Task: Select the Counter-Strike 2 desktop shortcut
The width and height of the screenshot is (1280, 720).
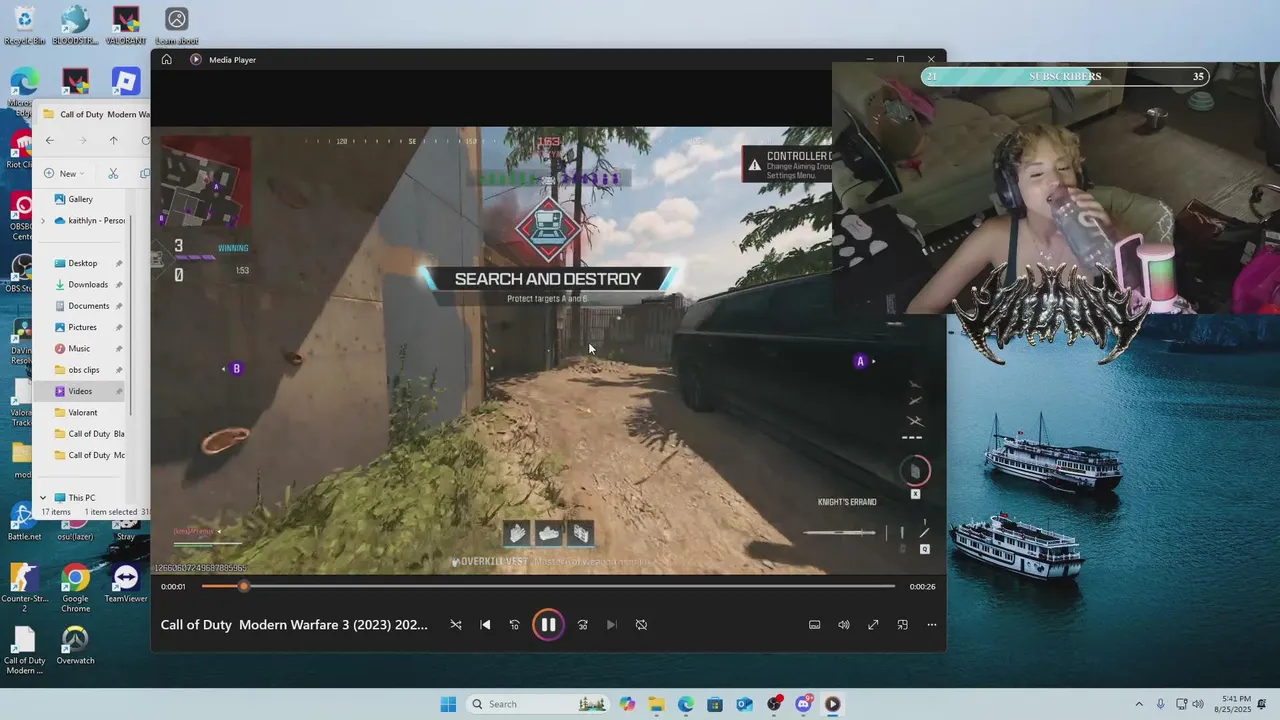Action: [24, 587]
